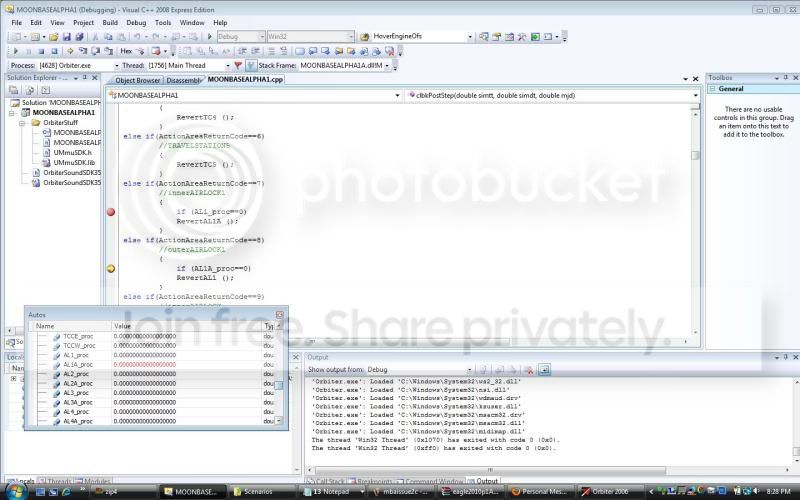
Task: Click the code editor vertical scrollbar thumb
Action: [x=695, y=155]
